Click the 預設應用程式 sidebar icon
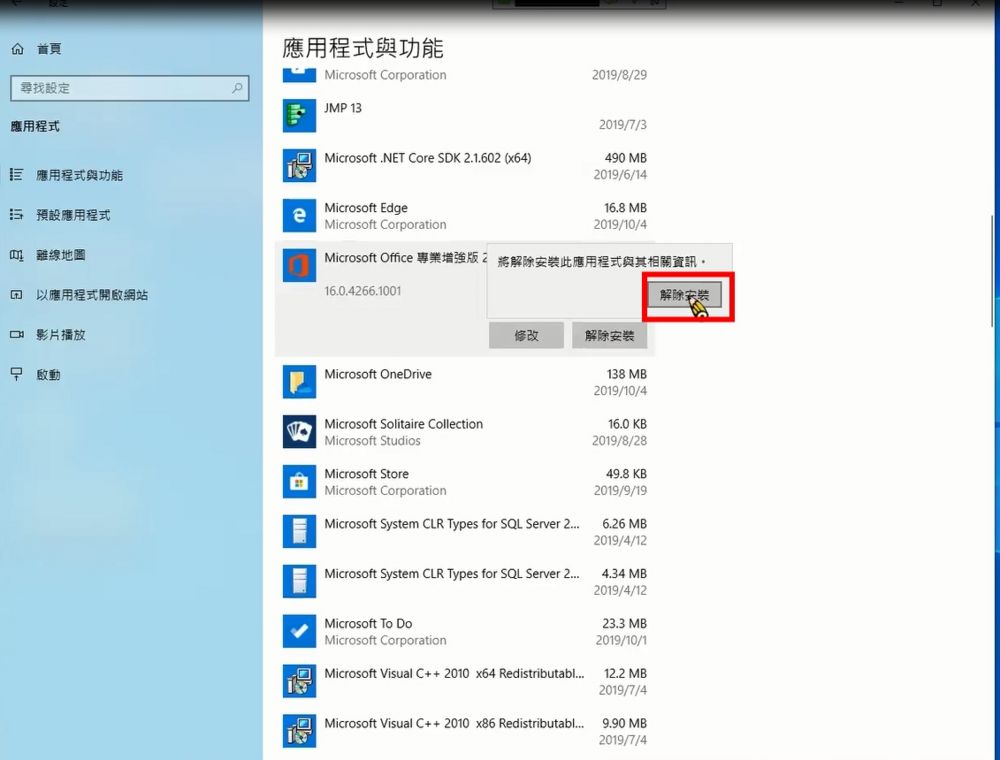This screenshot has width=1000, height=760. pyautogui.click(x=17, y=215)
